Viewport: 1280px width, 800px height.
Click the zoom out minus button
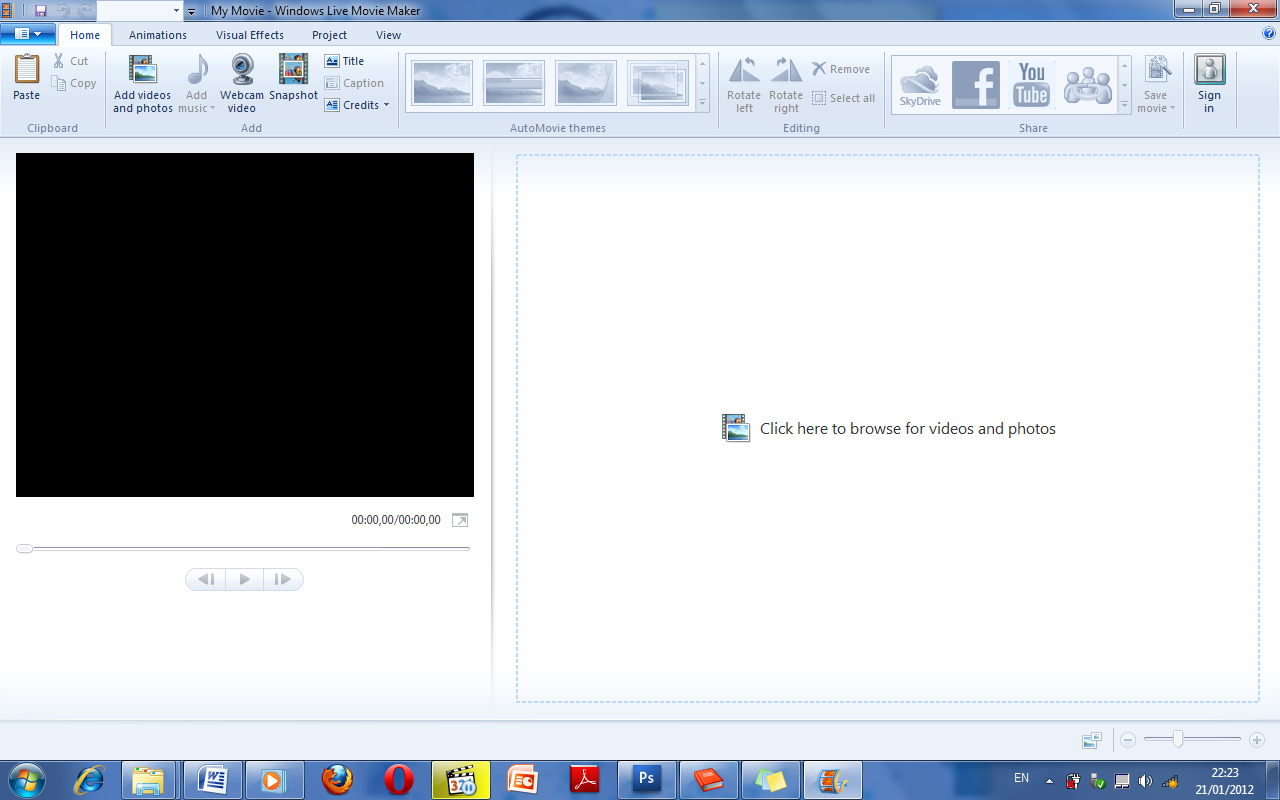click(1128, 740)
